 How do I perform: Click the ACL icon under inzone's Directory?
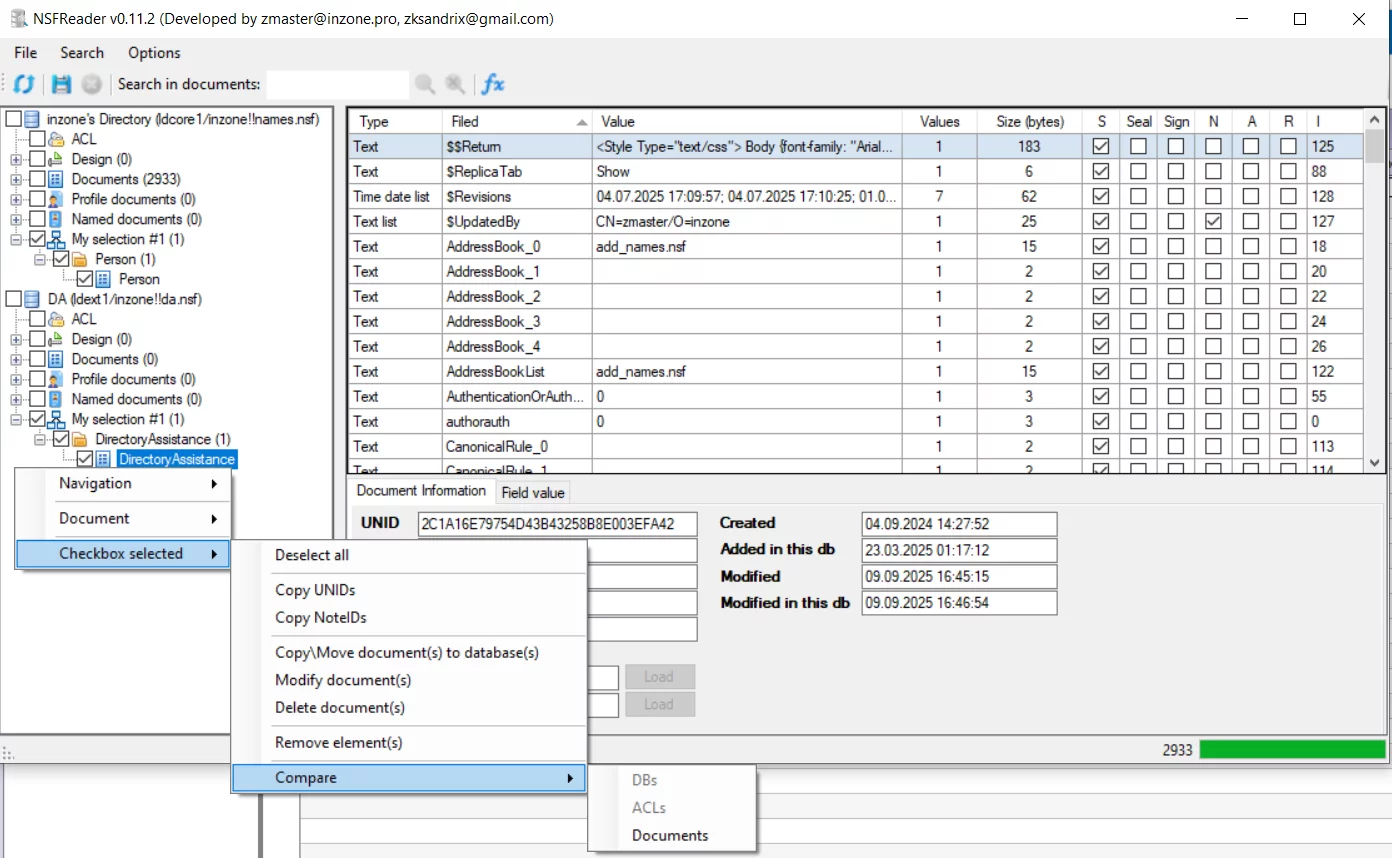[57, 139]
